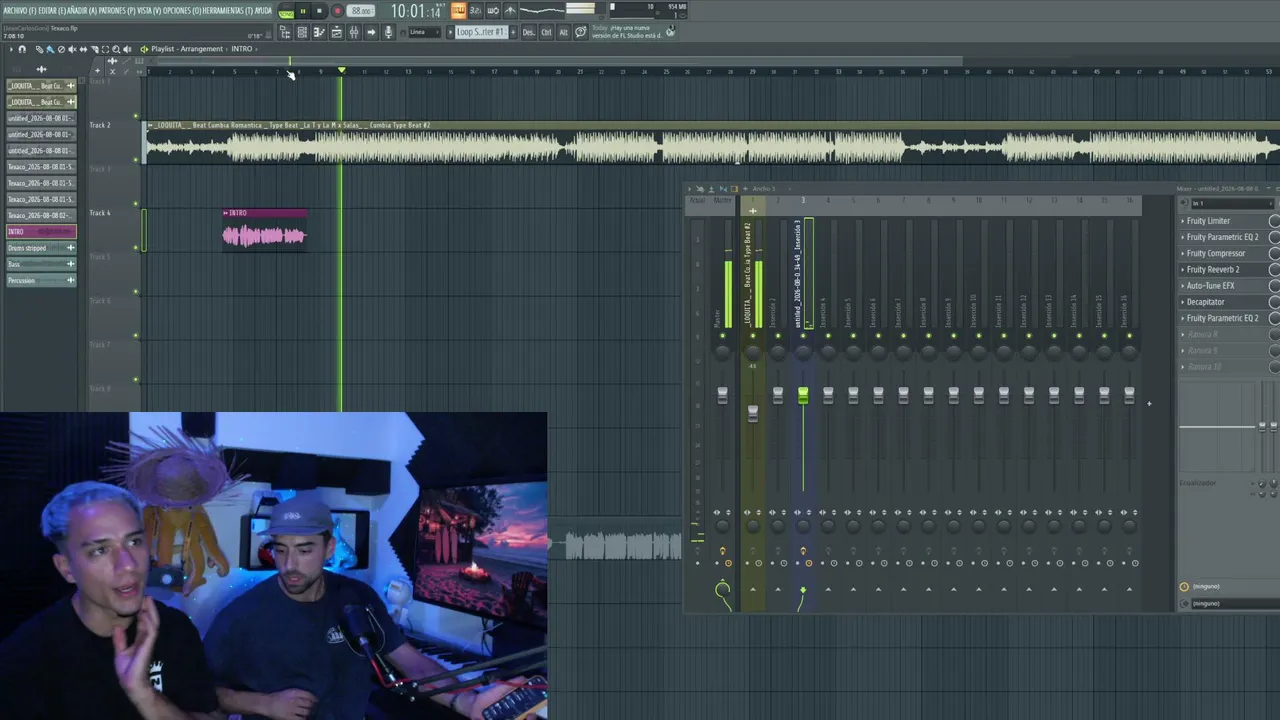Open Fruity Reeverb 2 slot arrow menu

(x=1183, y=269)
